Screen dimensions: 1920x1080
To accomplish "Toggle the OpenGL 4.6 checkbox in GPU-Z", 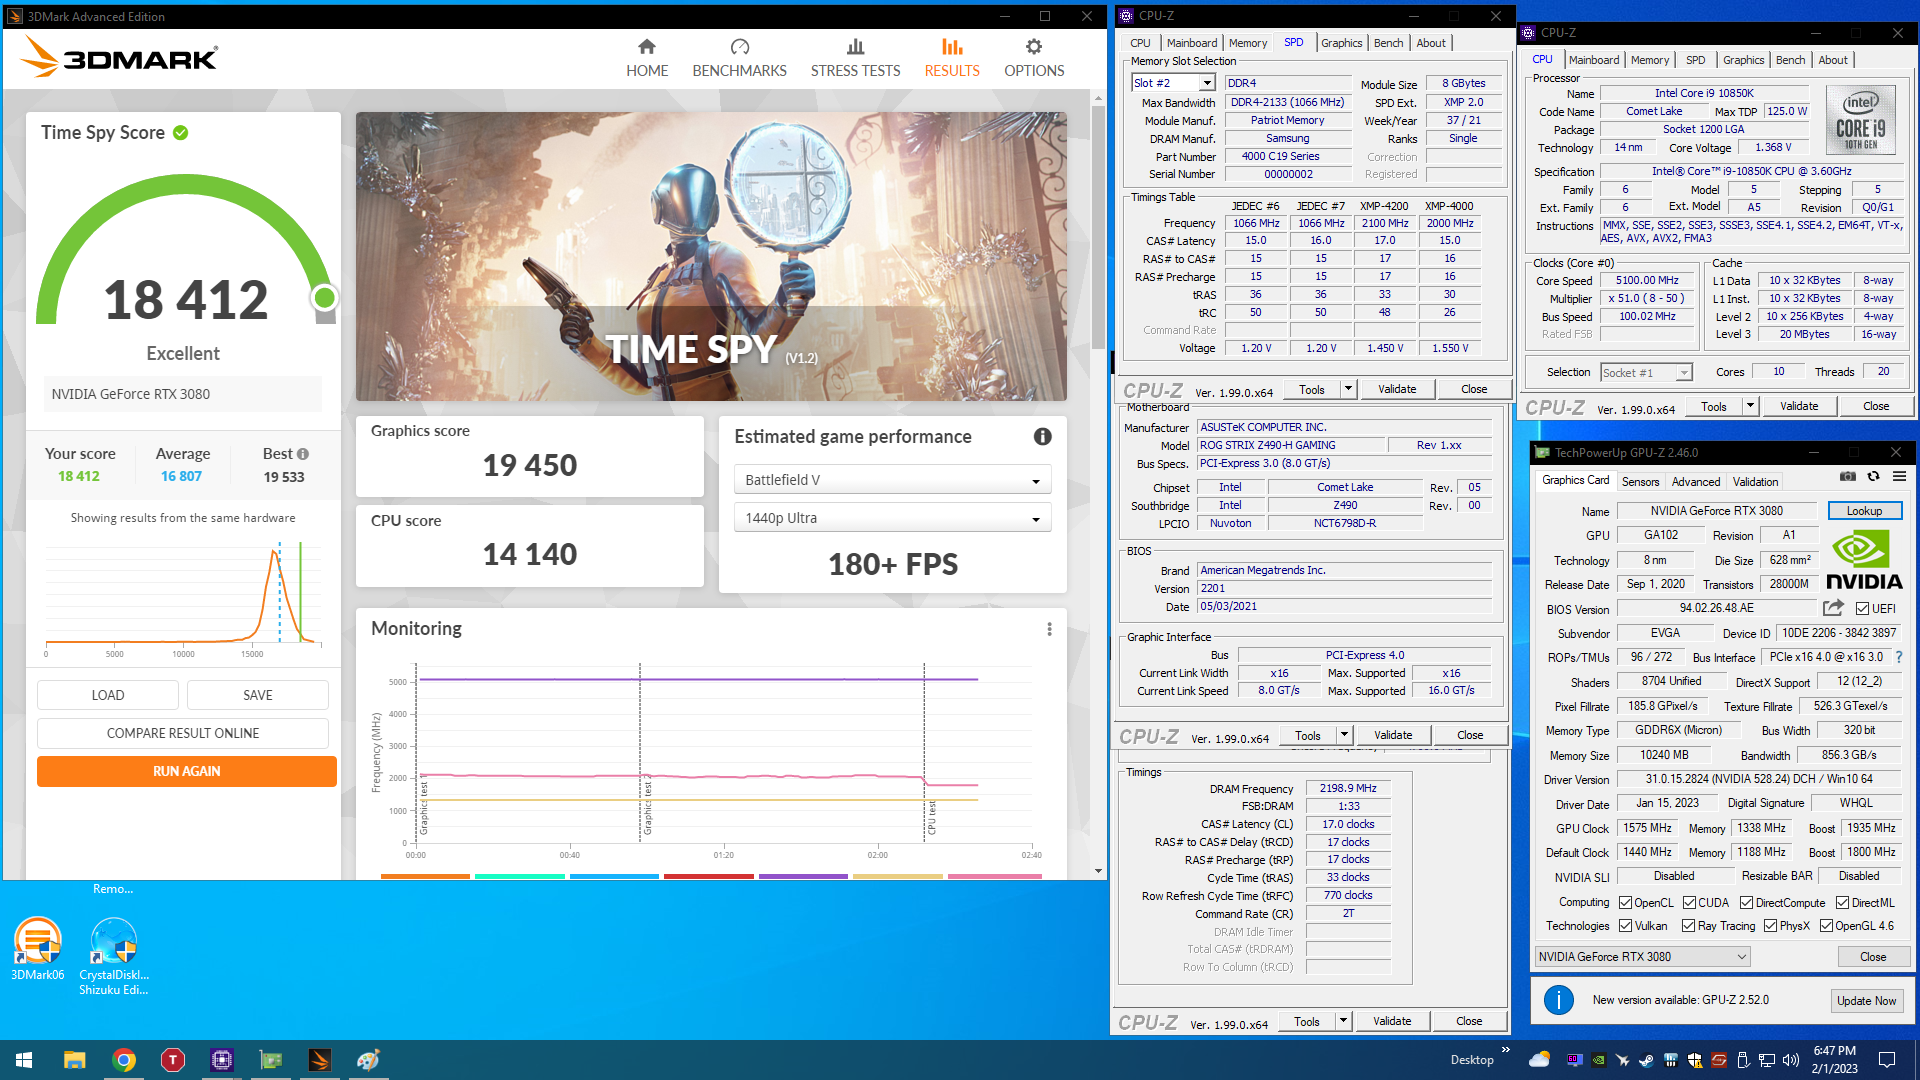I will click(1827, 926).
